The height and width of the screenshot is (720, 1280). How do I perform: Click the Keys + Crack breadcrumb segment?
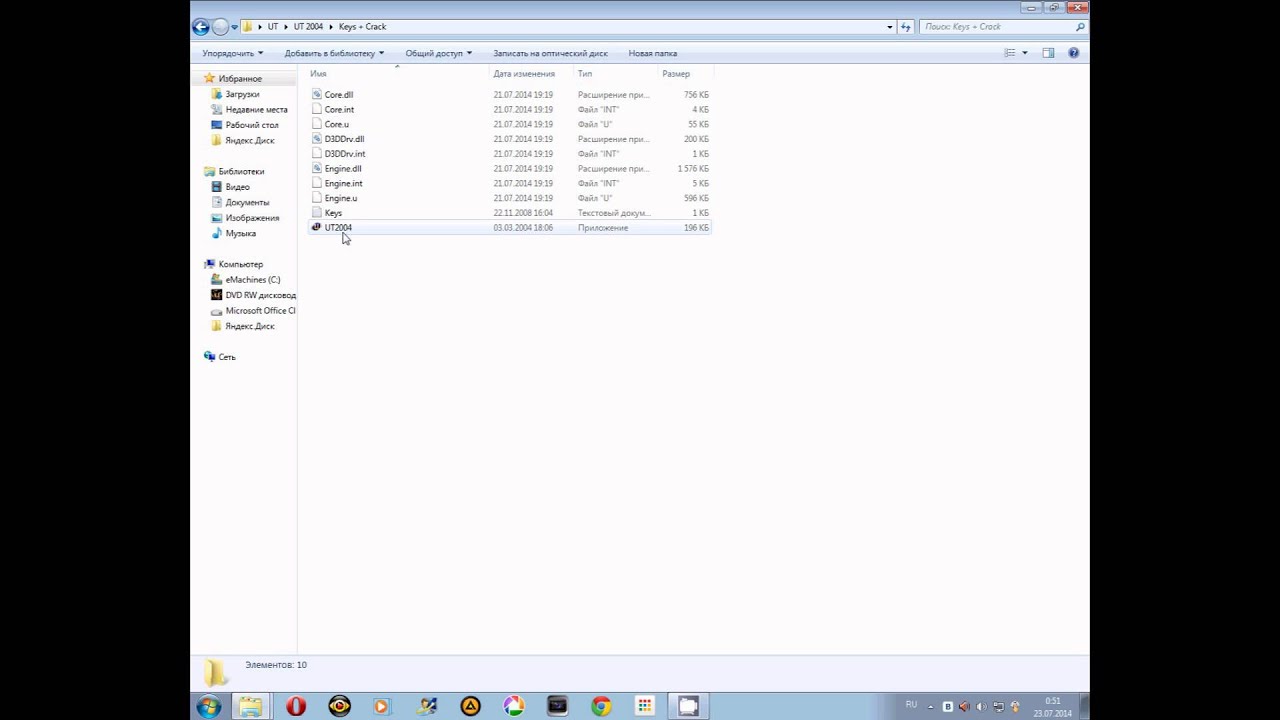pos(362,27)
